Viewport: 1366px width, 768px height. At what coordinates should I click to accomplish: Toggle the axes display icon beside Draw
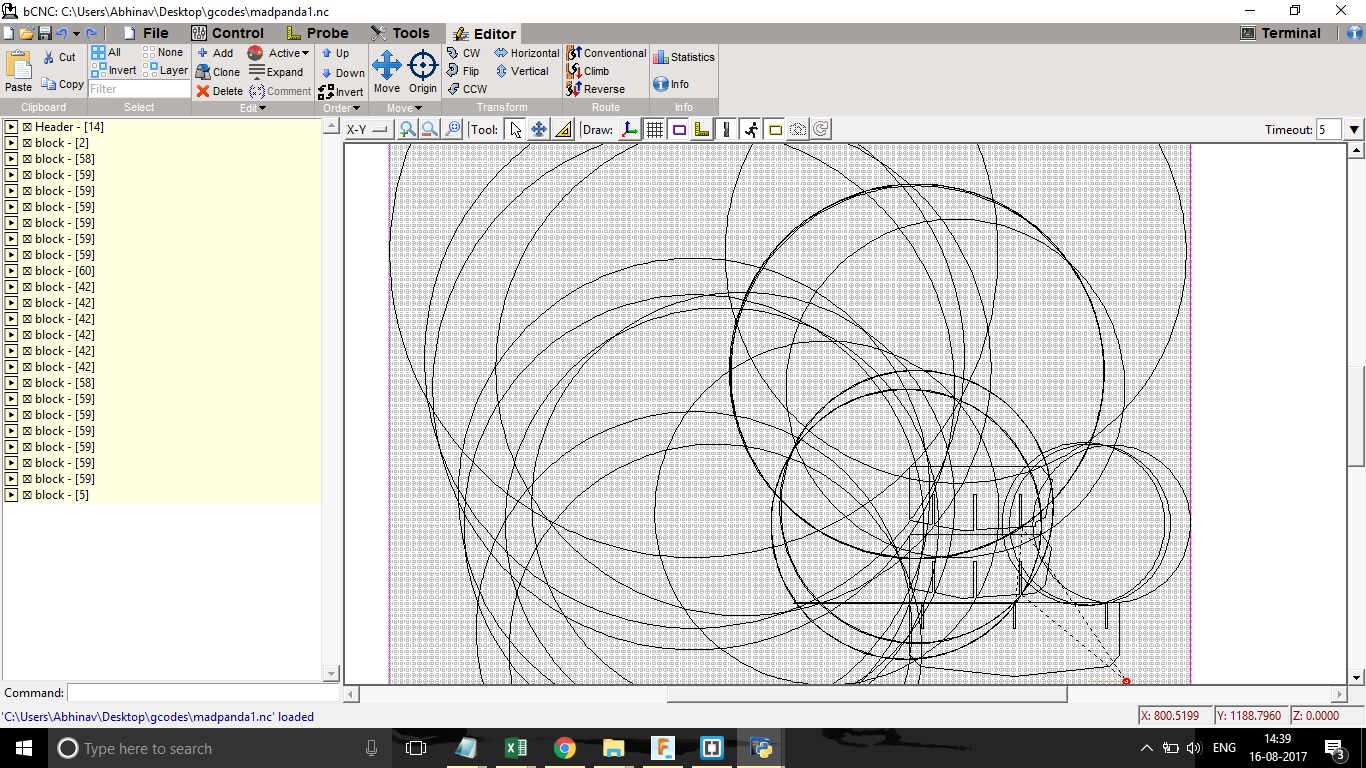(628, 129)
